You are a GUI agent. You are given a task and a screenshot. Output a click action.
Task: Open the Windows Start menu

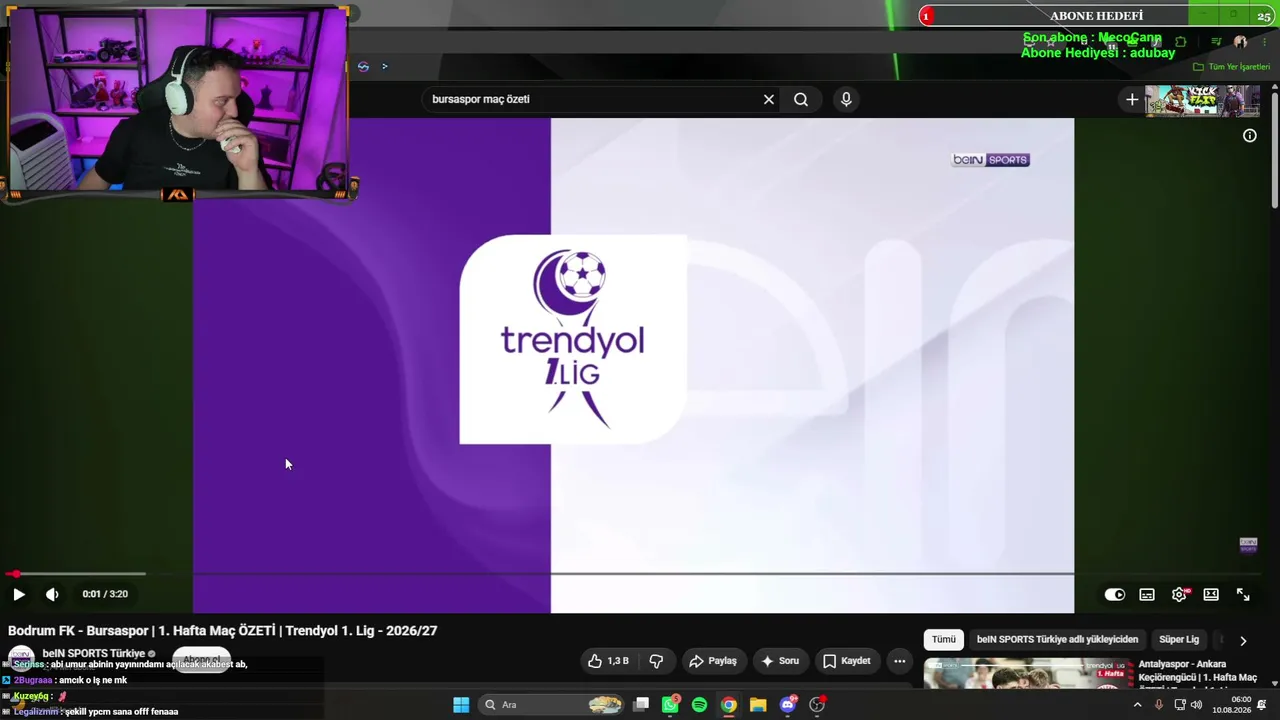pyautogui.click(x=461, y=705)
